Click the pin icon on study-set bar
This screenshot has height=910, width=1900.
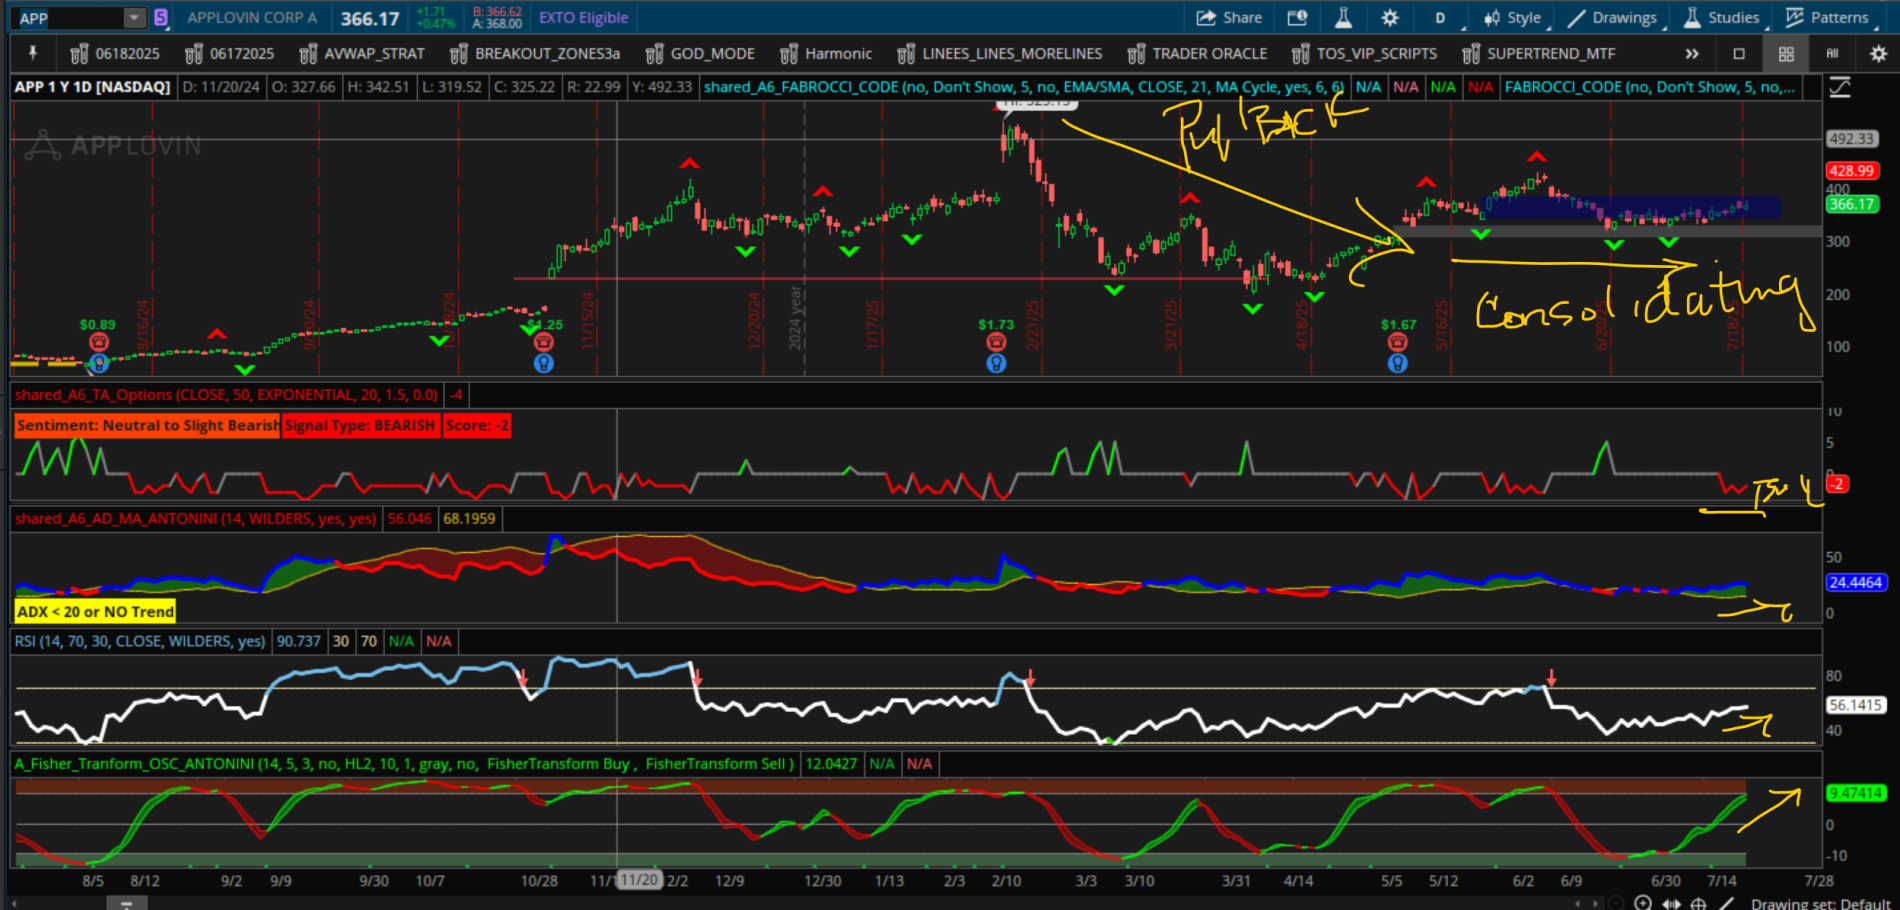click(33, 53)
